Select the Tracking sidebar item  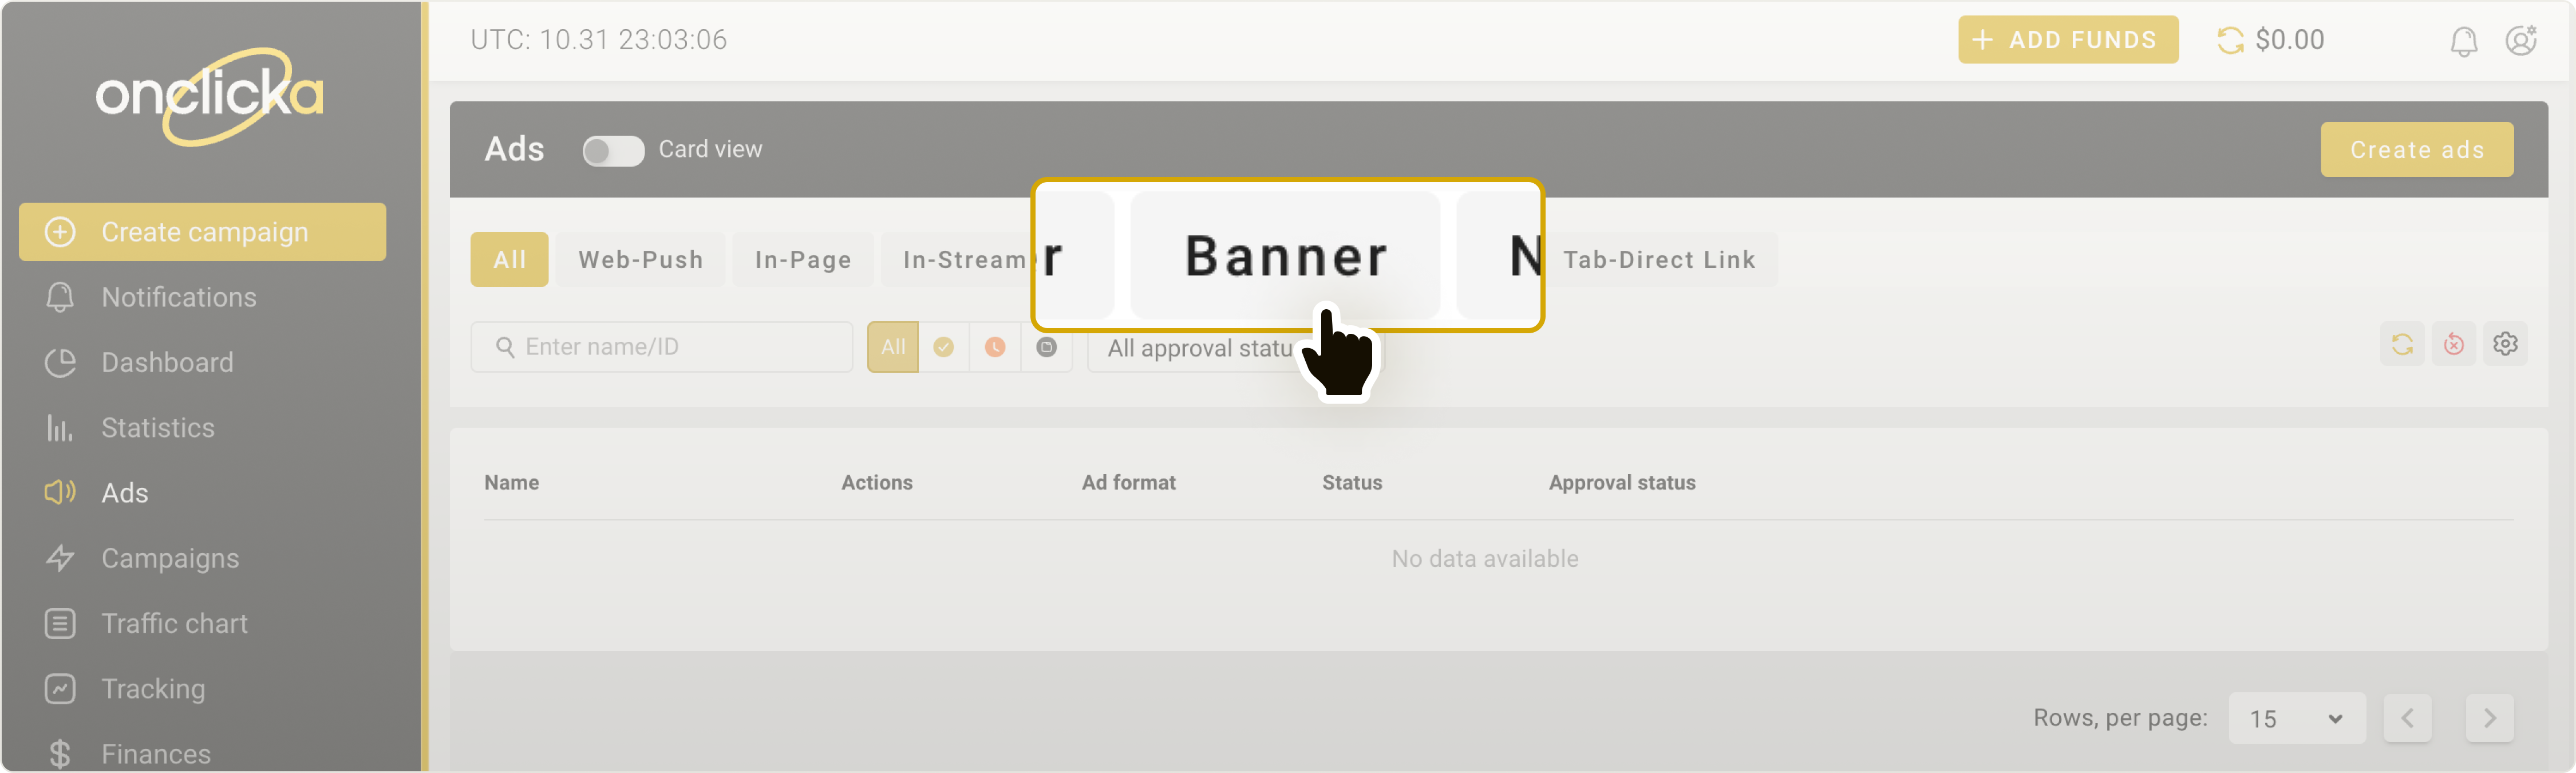[x=60, y=688]
